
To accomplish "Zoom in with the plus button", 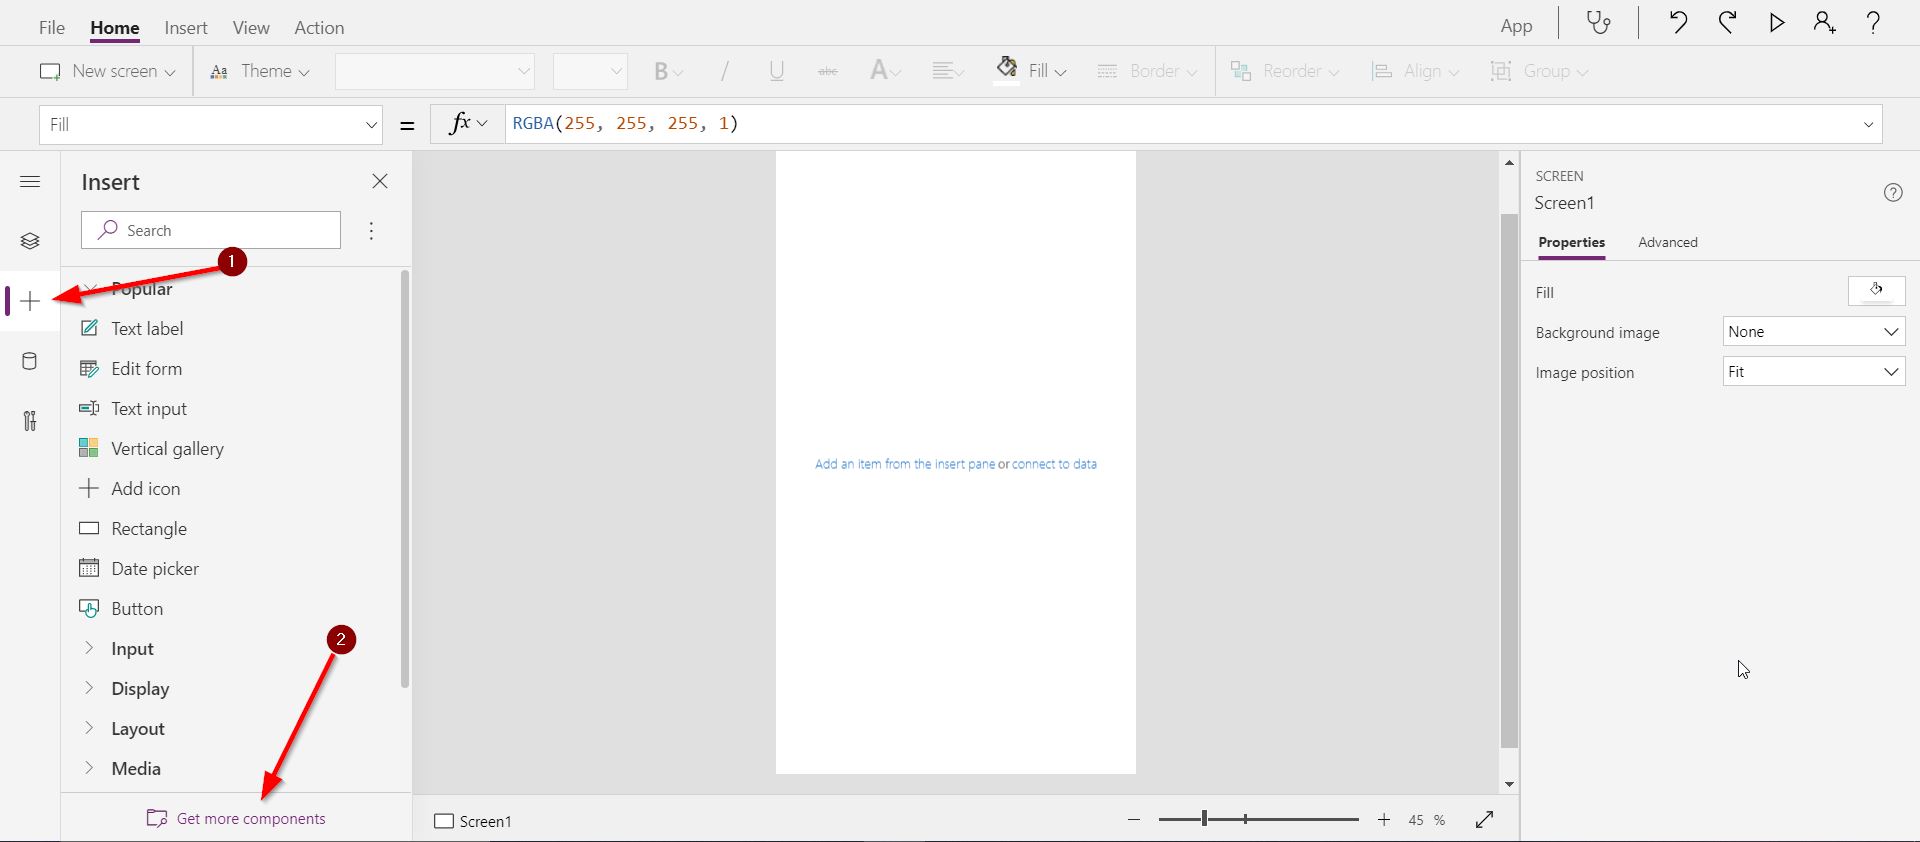I will 1384,820.
